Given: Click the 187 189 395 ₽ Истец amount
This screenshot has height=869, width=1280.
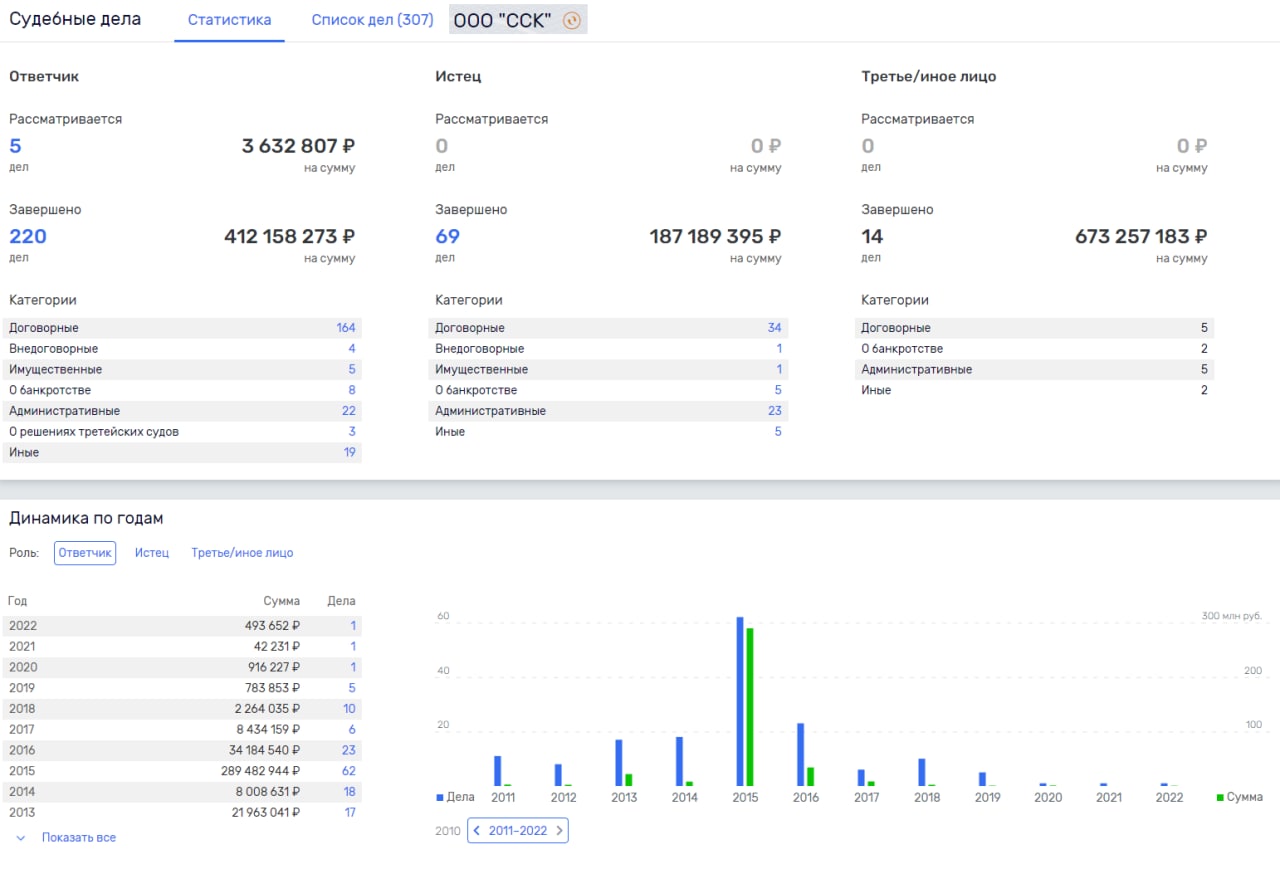Looking at the screenshot, I should point(716,237).
